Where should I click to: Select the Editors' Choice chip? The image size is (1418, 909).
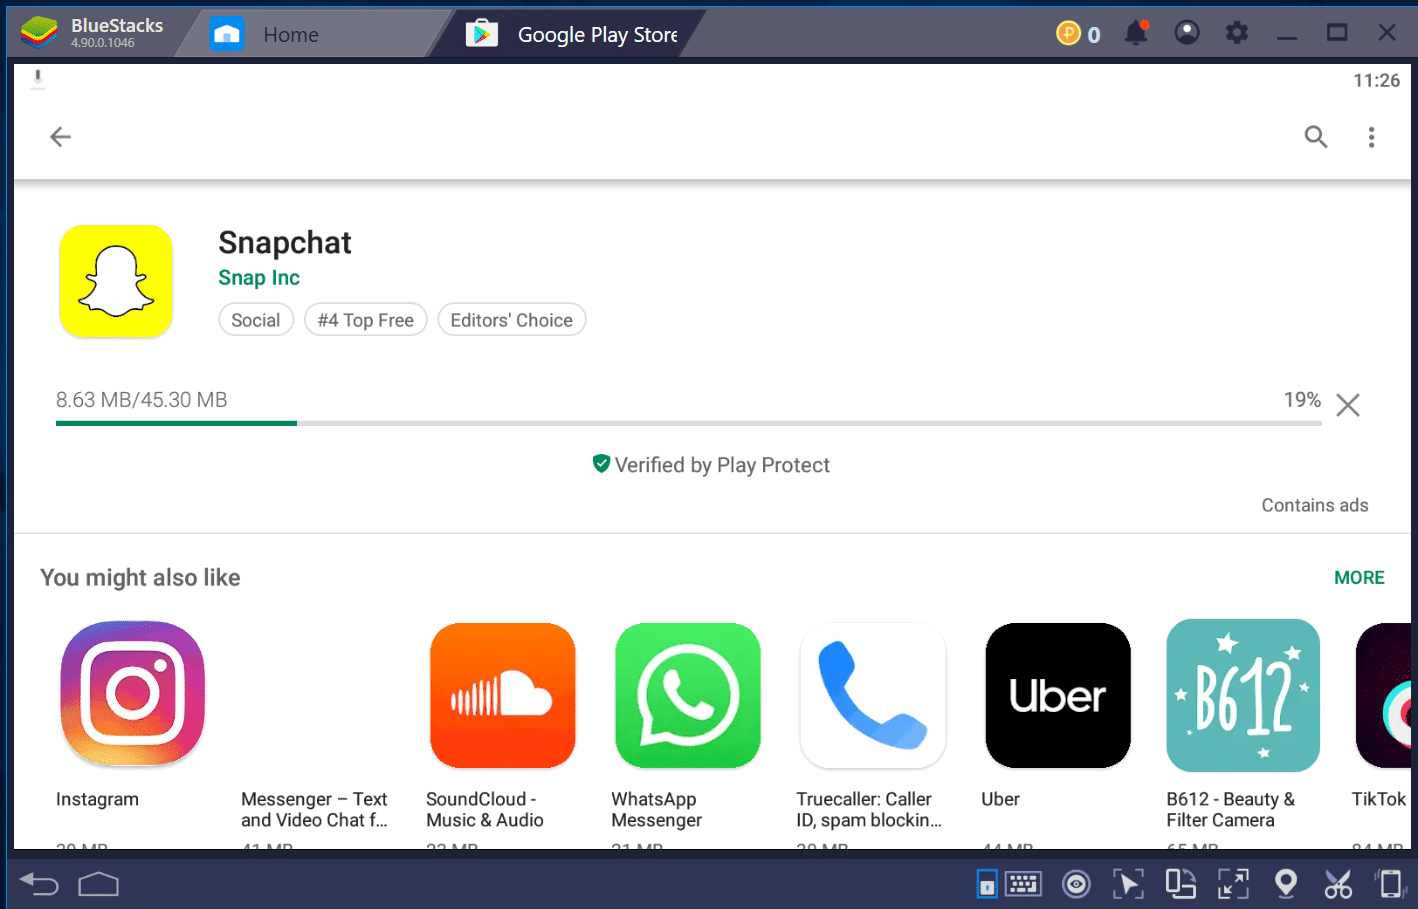pyautogui.click(x=512, y=320)
